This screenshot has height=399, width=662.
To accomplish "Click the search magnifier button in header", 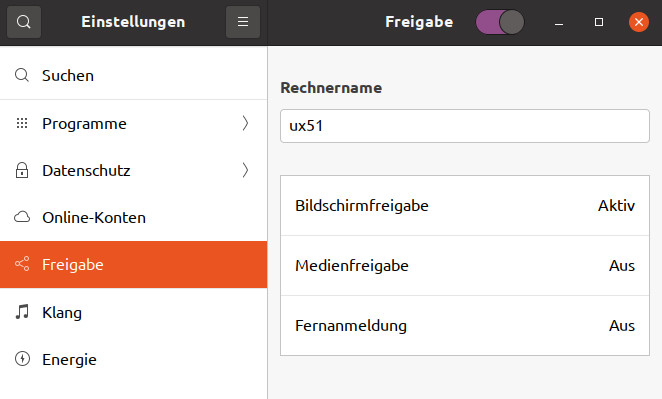I will point(24,22).
